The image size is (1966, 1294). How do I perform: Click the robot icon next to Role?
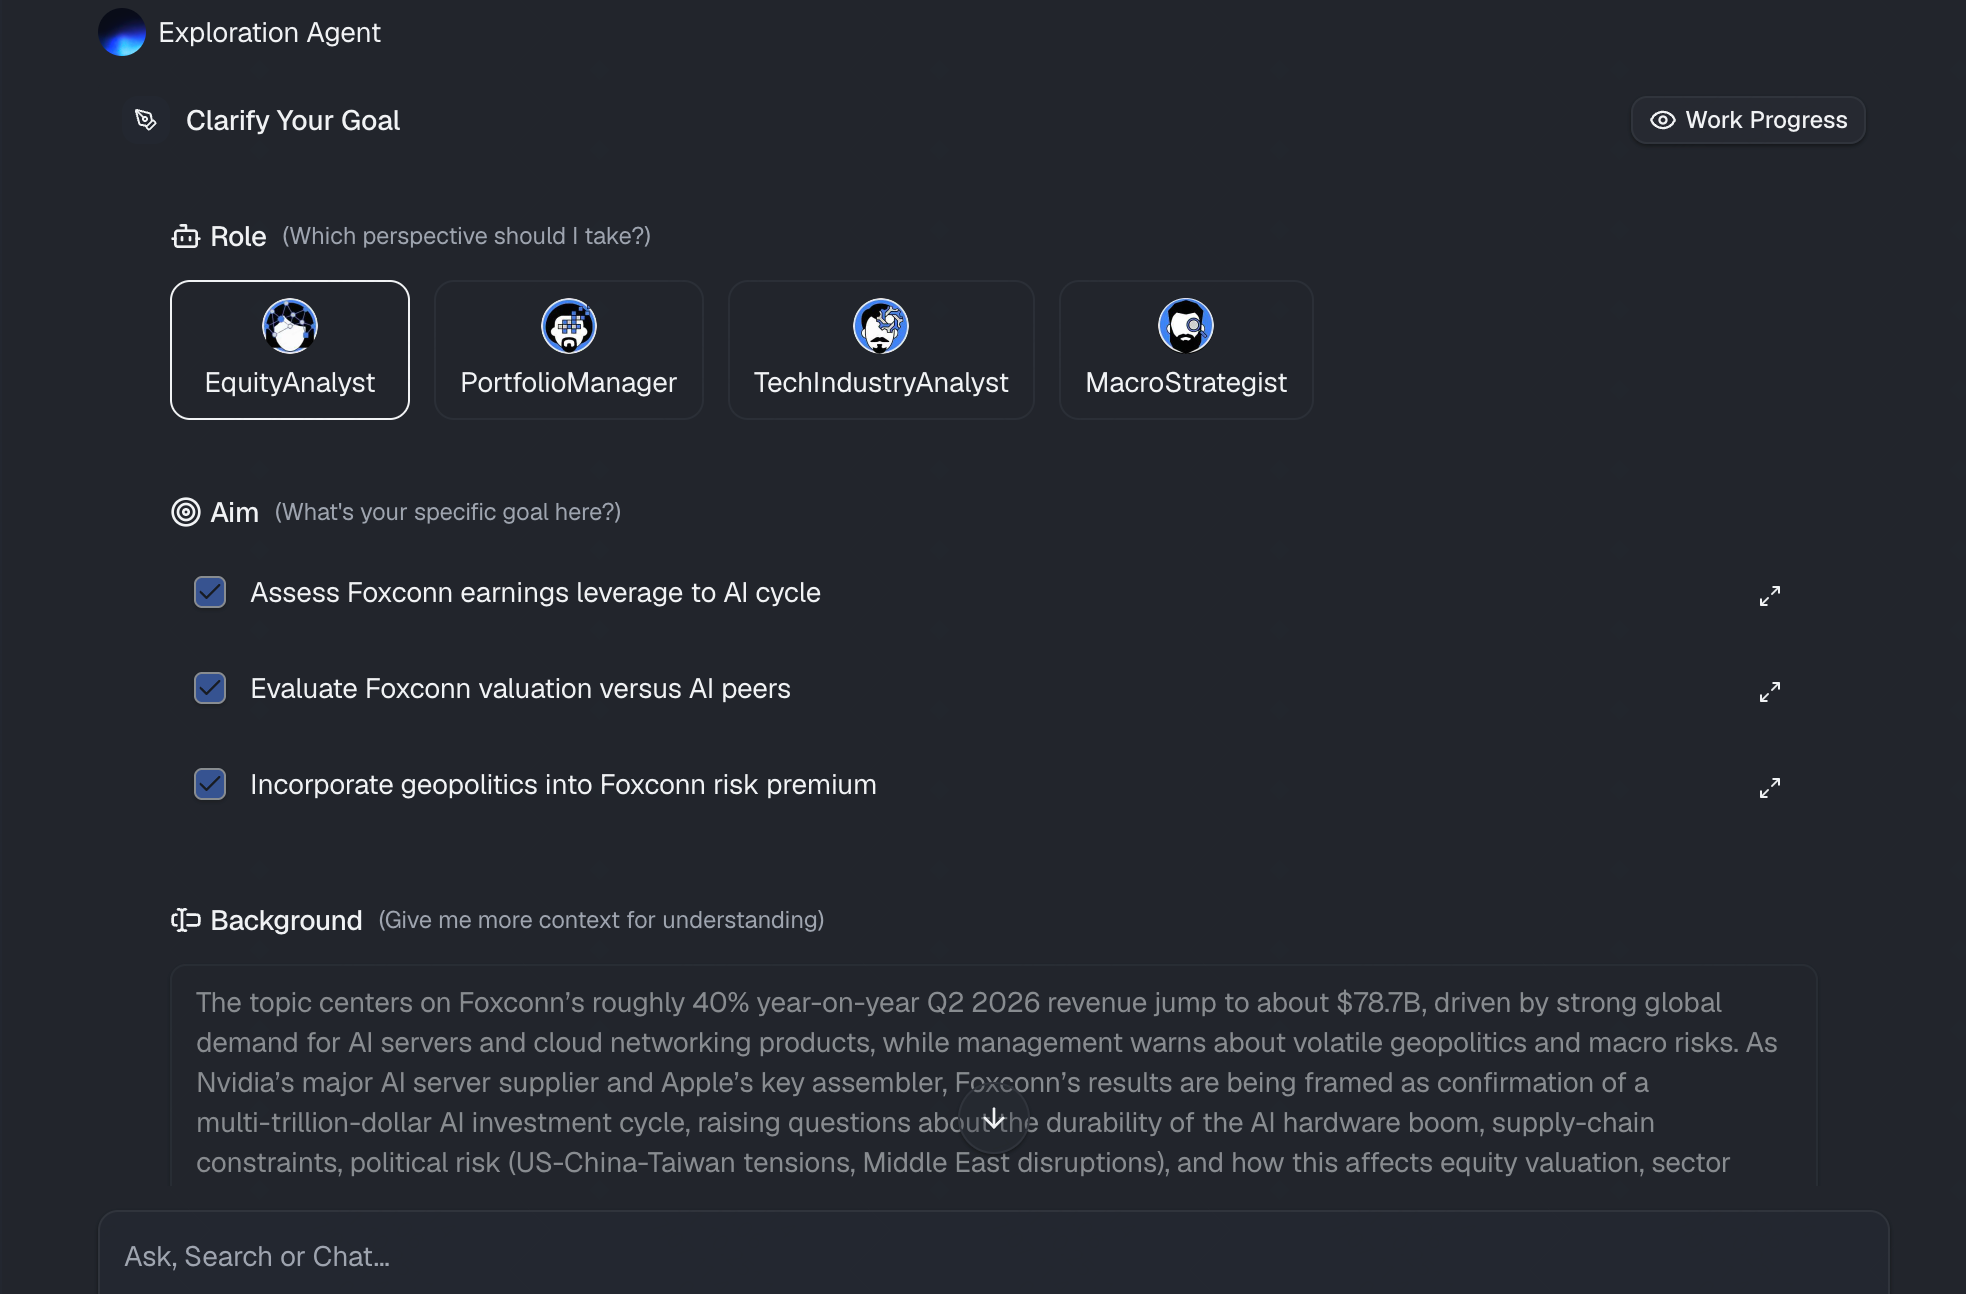[x=186, y=236]
